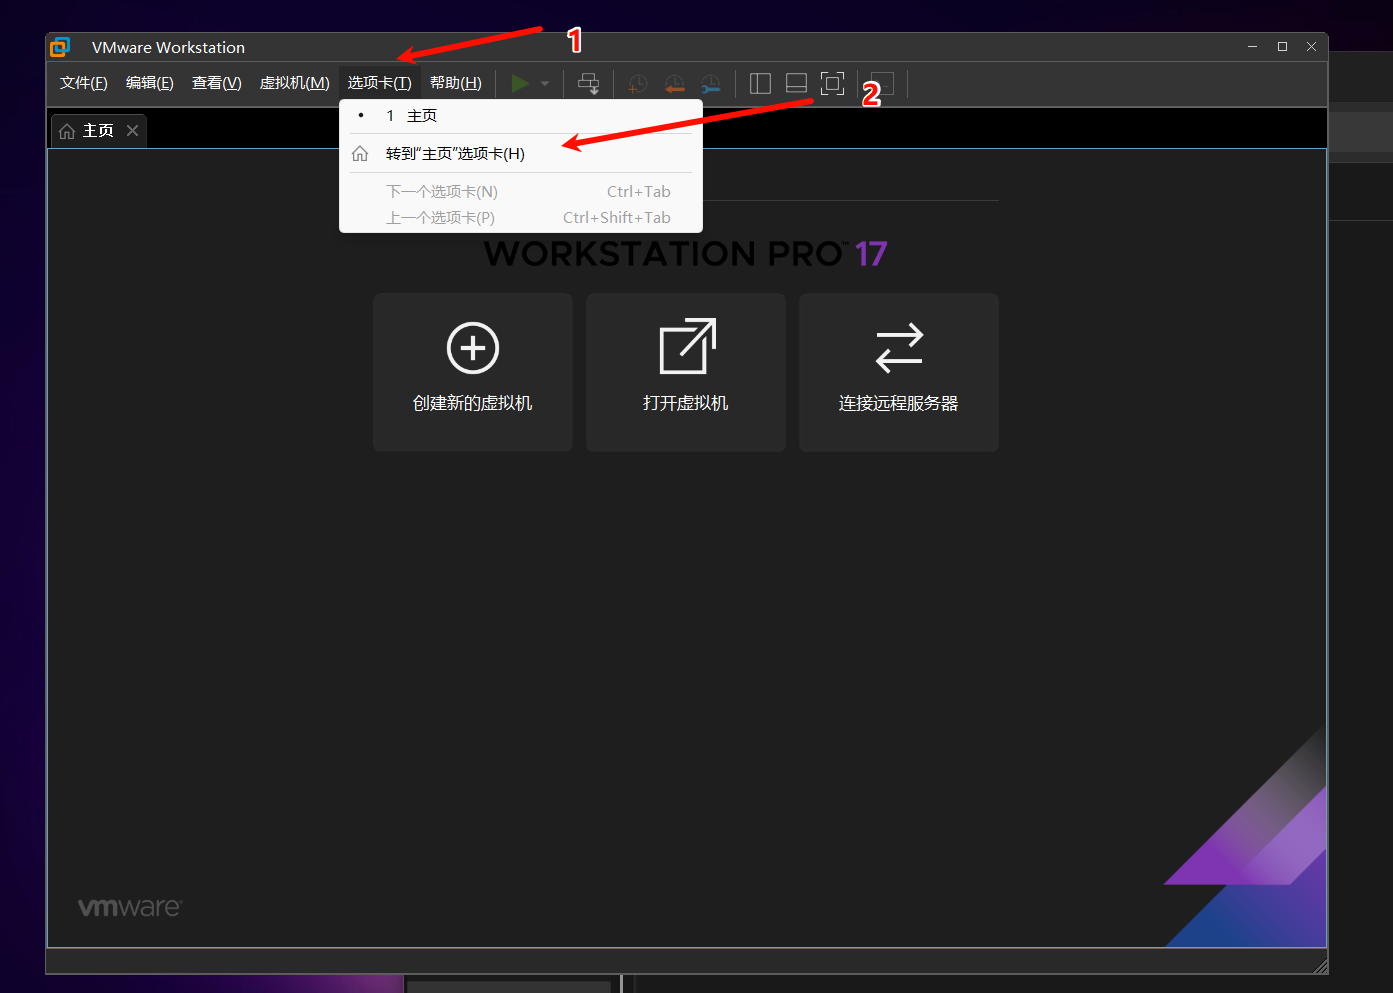Toggle the thumbnail bar layout icon
Screen dimensions: 1393x993
coord(796,83)
